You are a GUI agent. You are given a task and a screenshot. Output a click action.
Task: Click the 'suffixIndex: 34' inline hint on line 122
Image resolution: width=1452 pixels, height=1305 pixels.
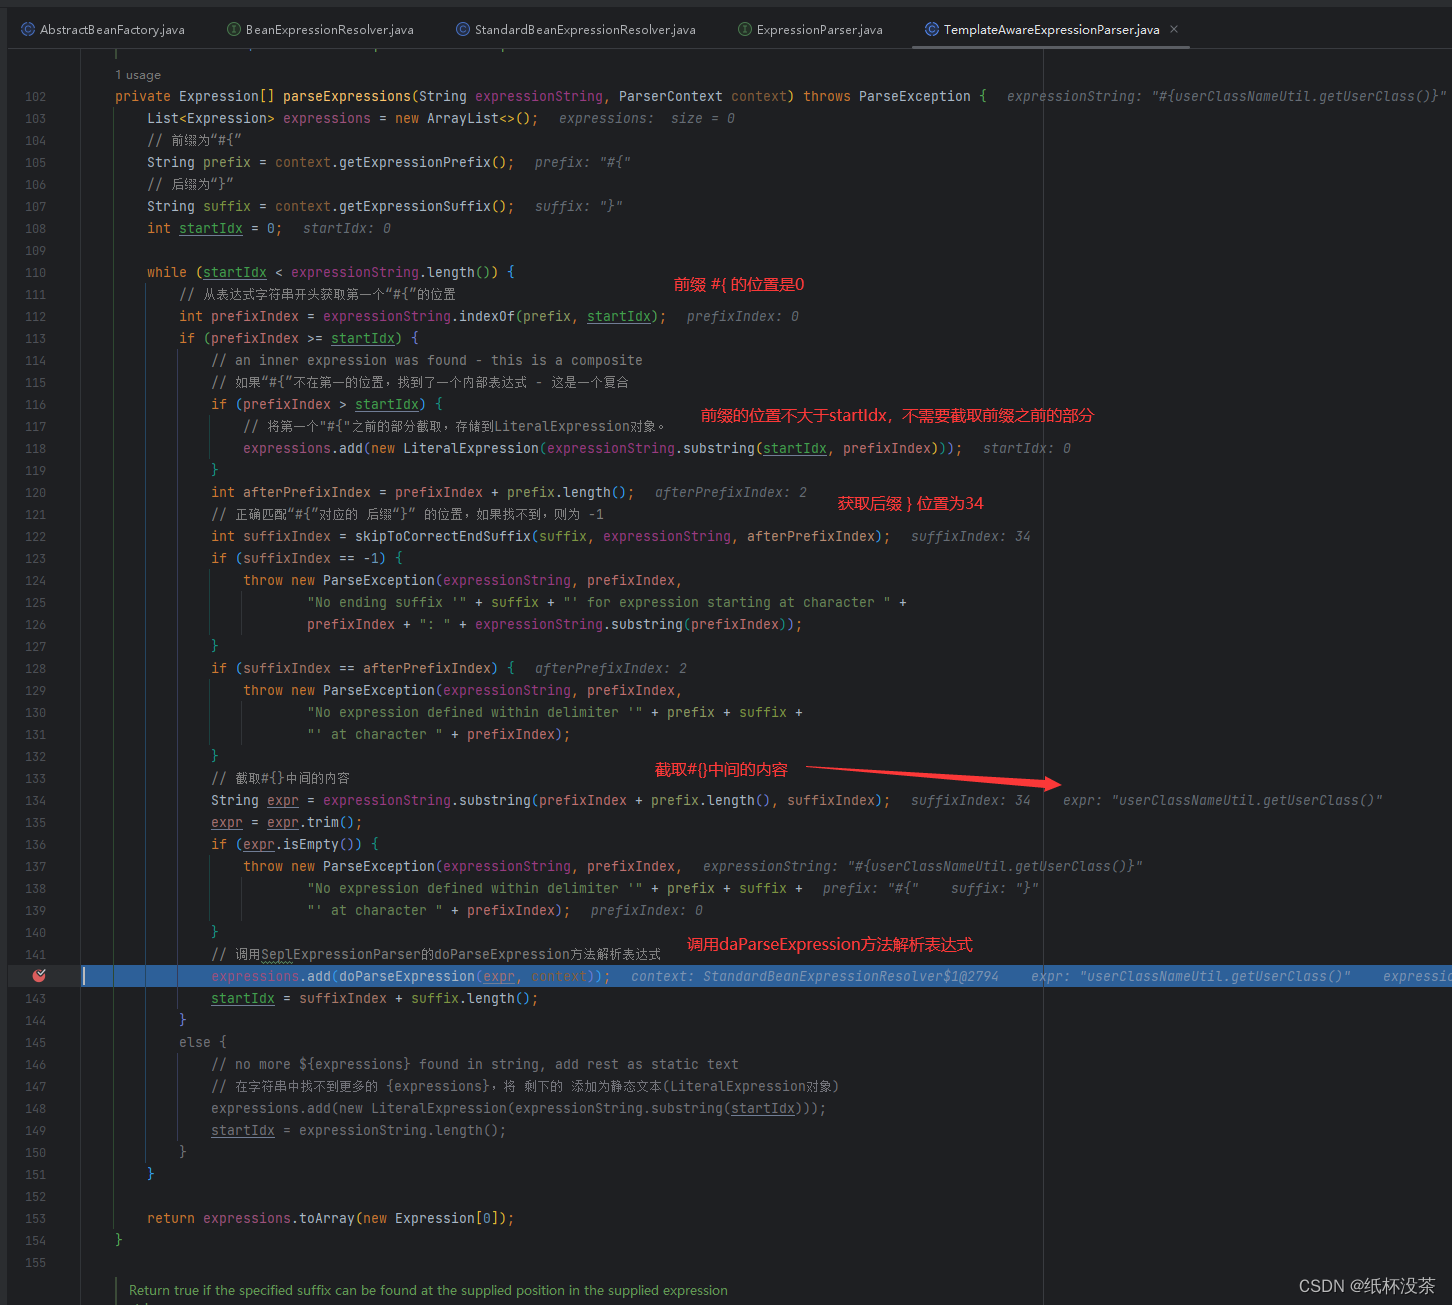[x=970, y=536]
